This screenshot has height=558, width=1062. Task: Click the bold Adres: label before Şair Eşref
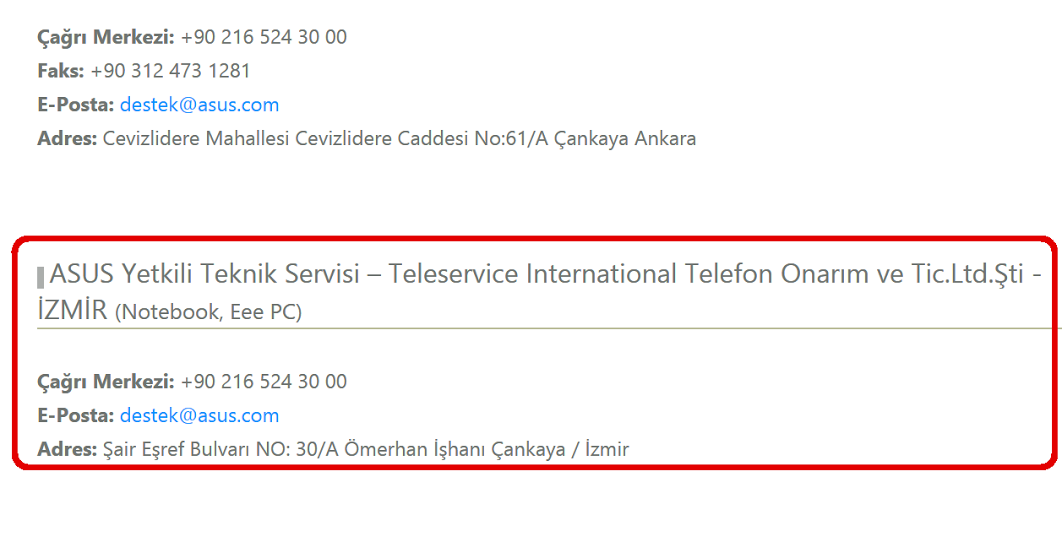(67, 450)
